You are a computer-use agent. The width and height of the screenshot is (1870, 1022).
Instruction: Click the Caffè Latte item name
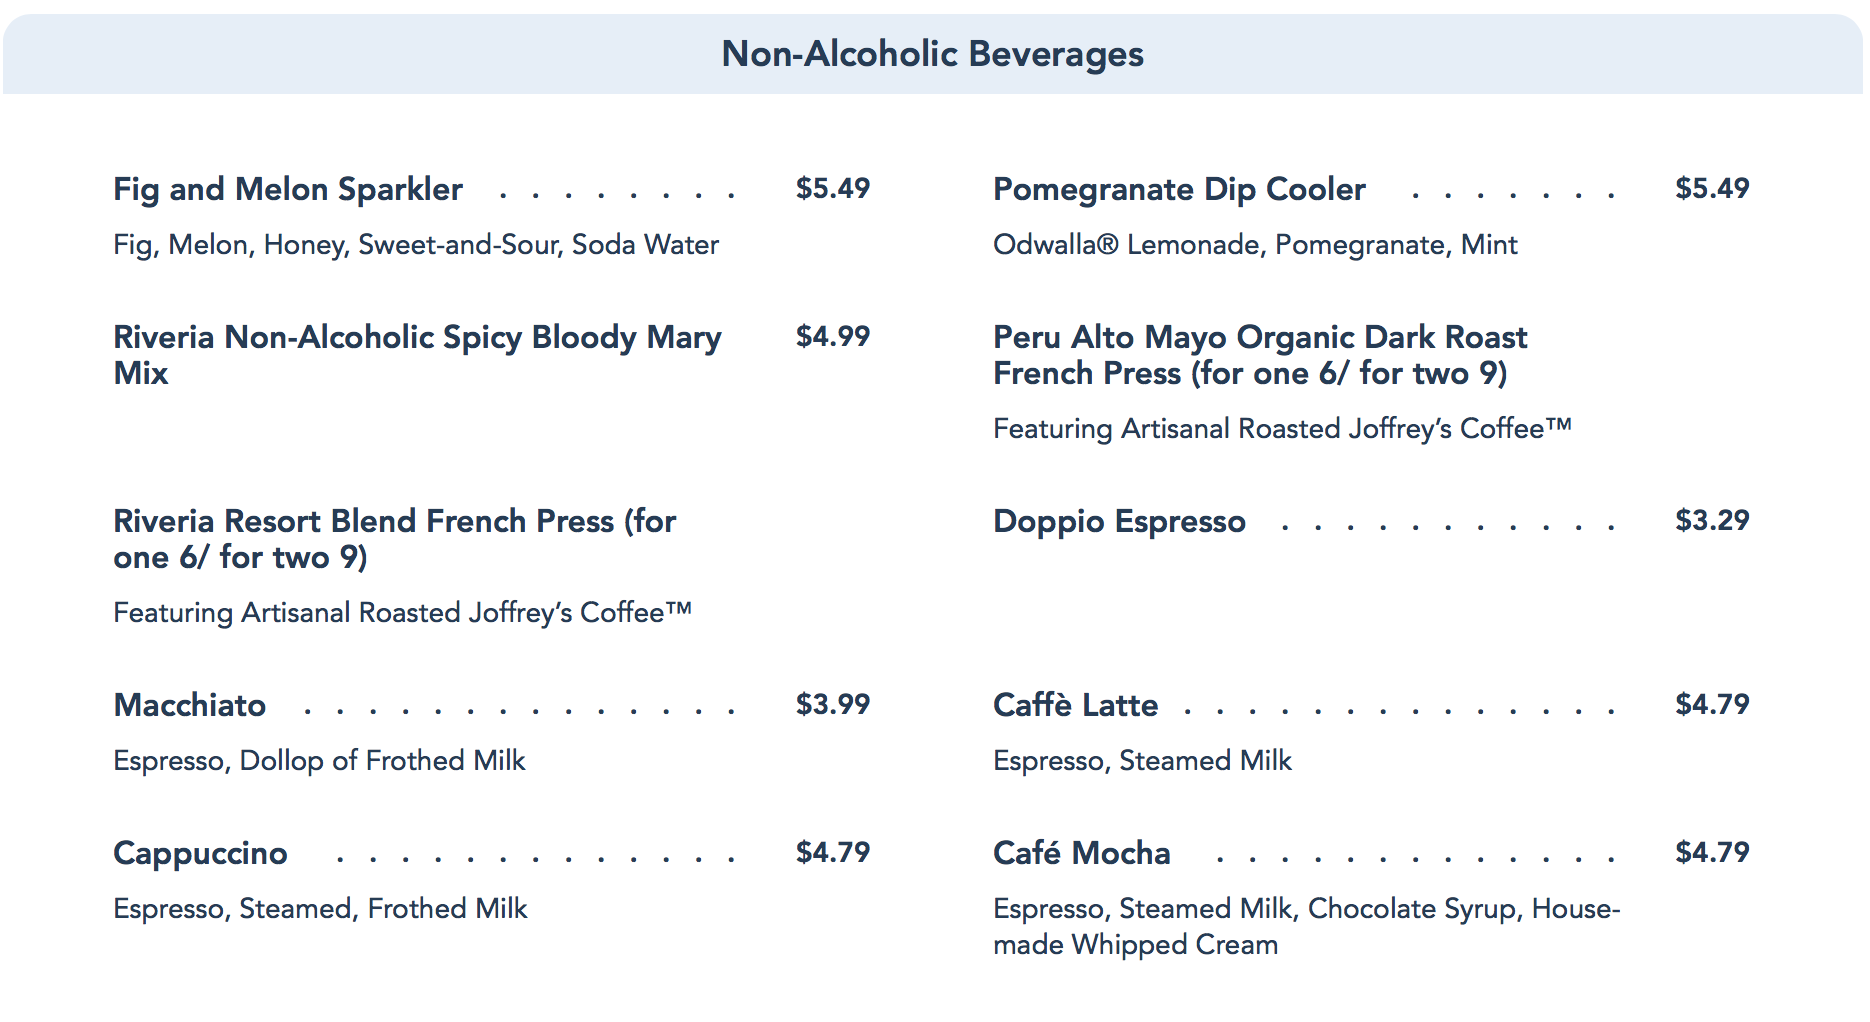tap(1075, 705)
